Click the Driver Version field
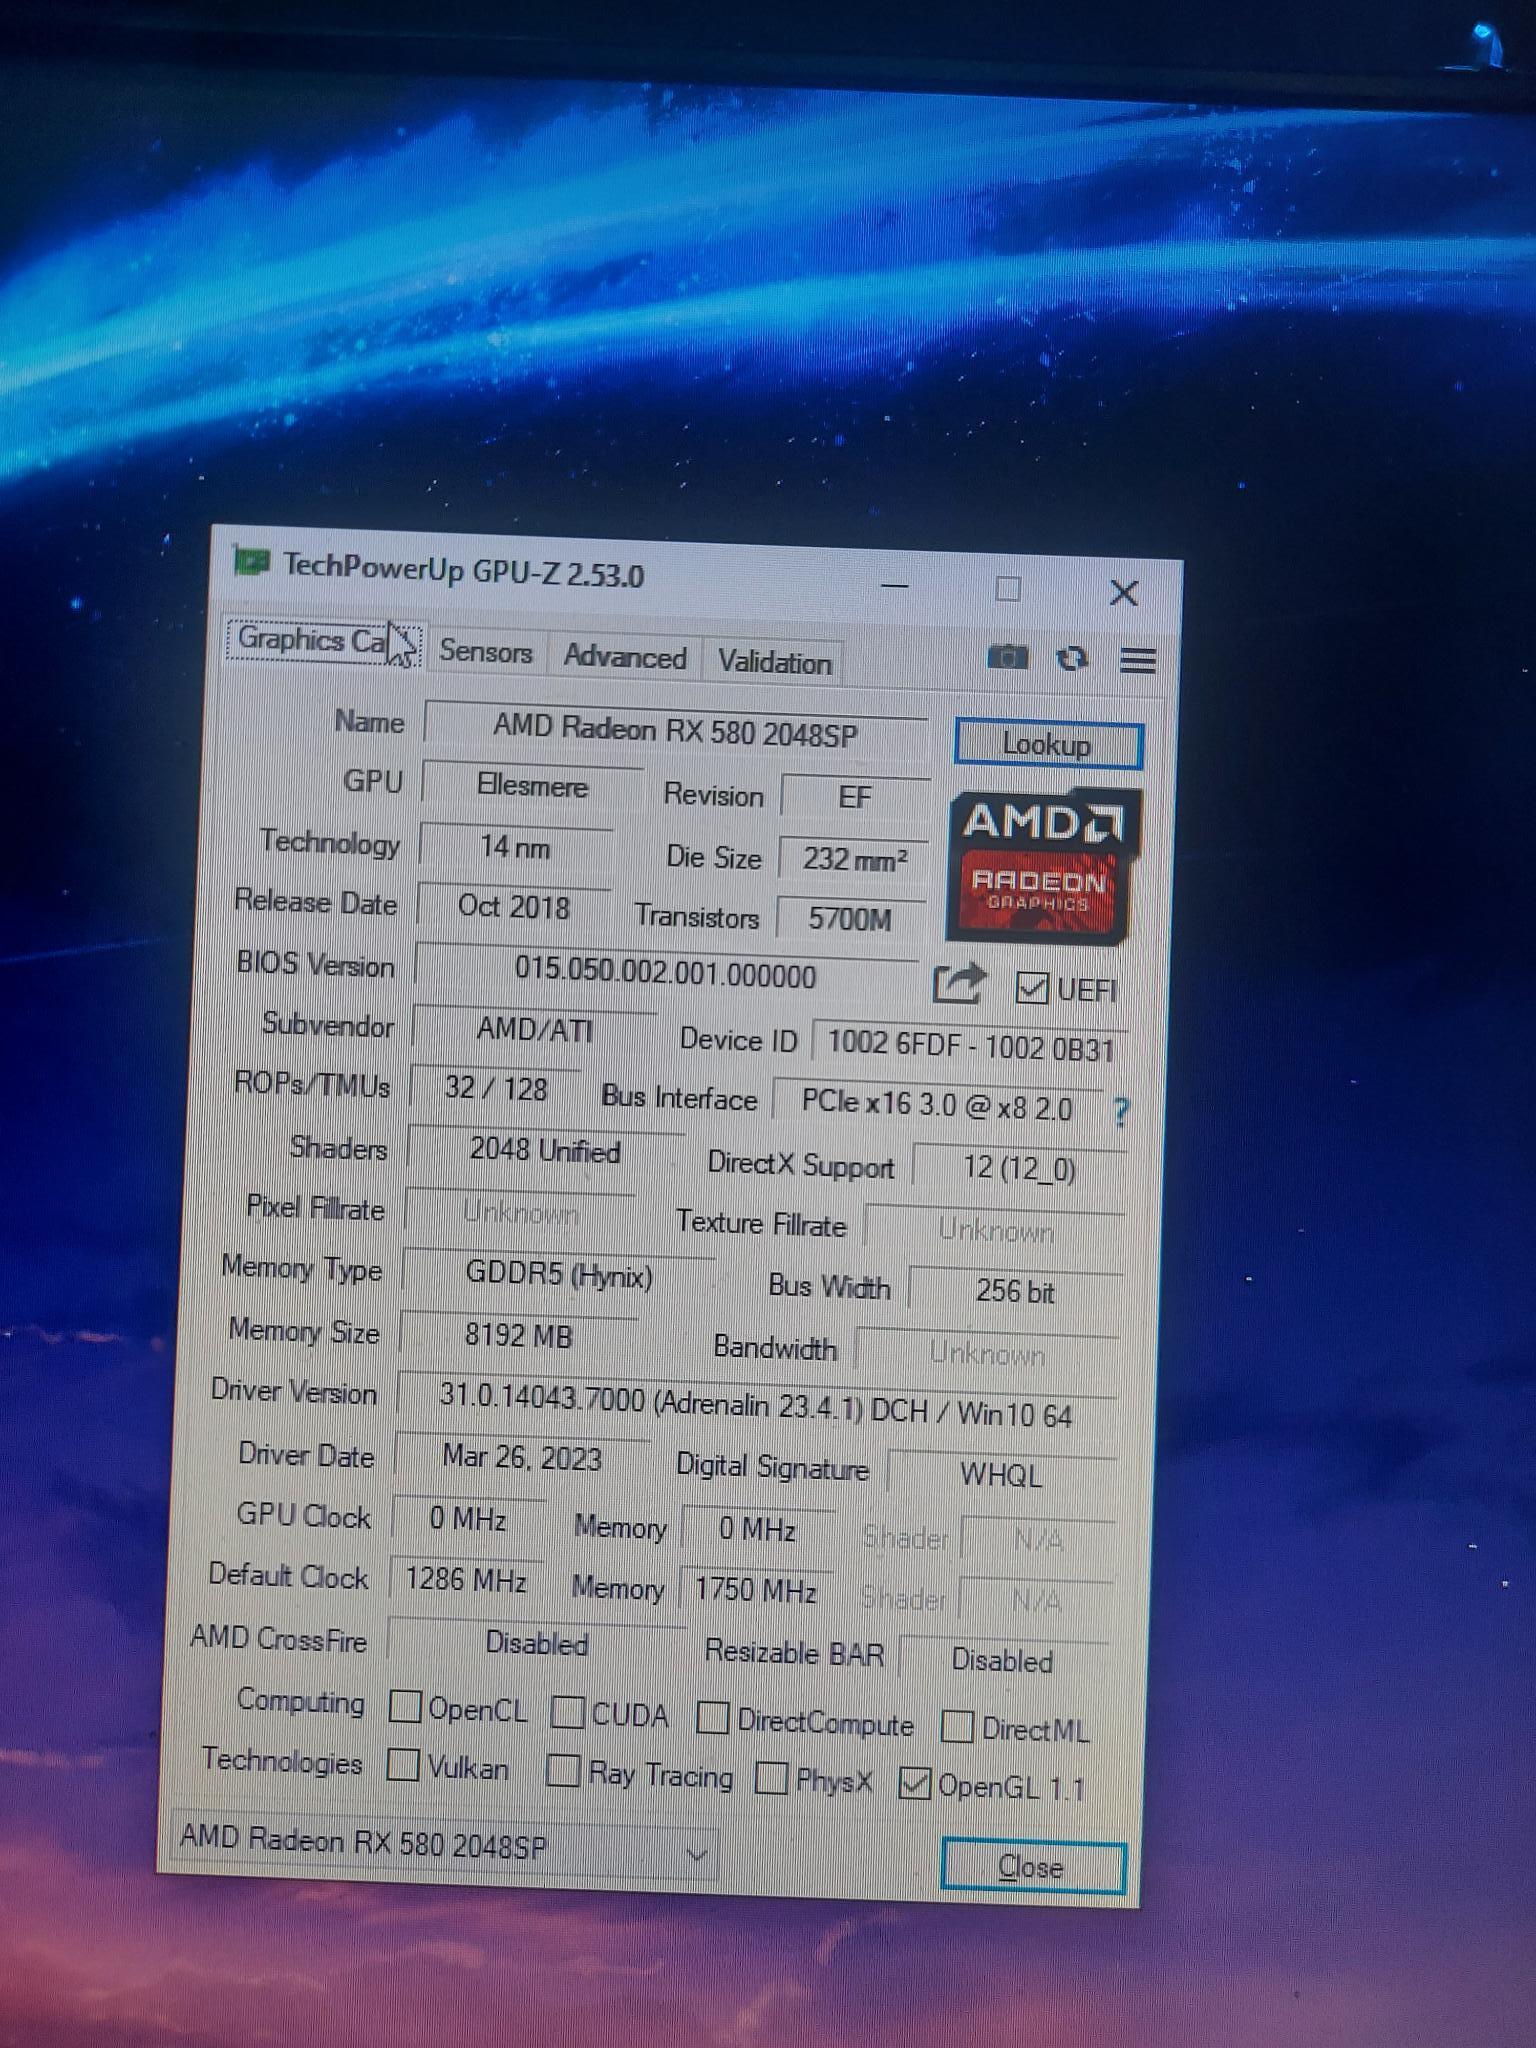1536x2048 pixels. [756, 1408]
